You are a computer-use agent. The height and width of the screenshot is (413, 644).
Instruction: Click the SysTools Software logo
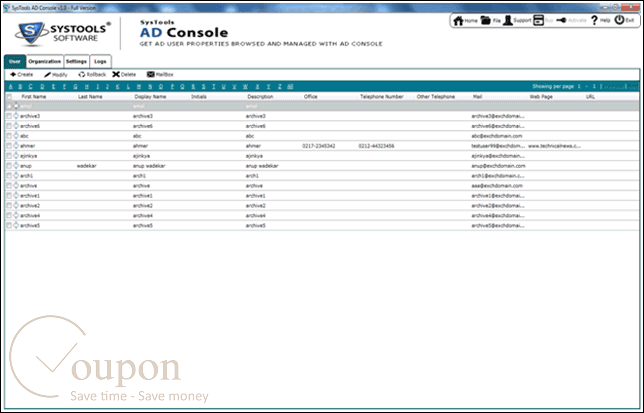(63, 34)
